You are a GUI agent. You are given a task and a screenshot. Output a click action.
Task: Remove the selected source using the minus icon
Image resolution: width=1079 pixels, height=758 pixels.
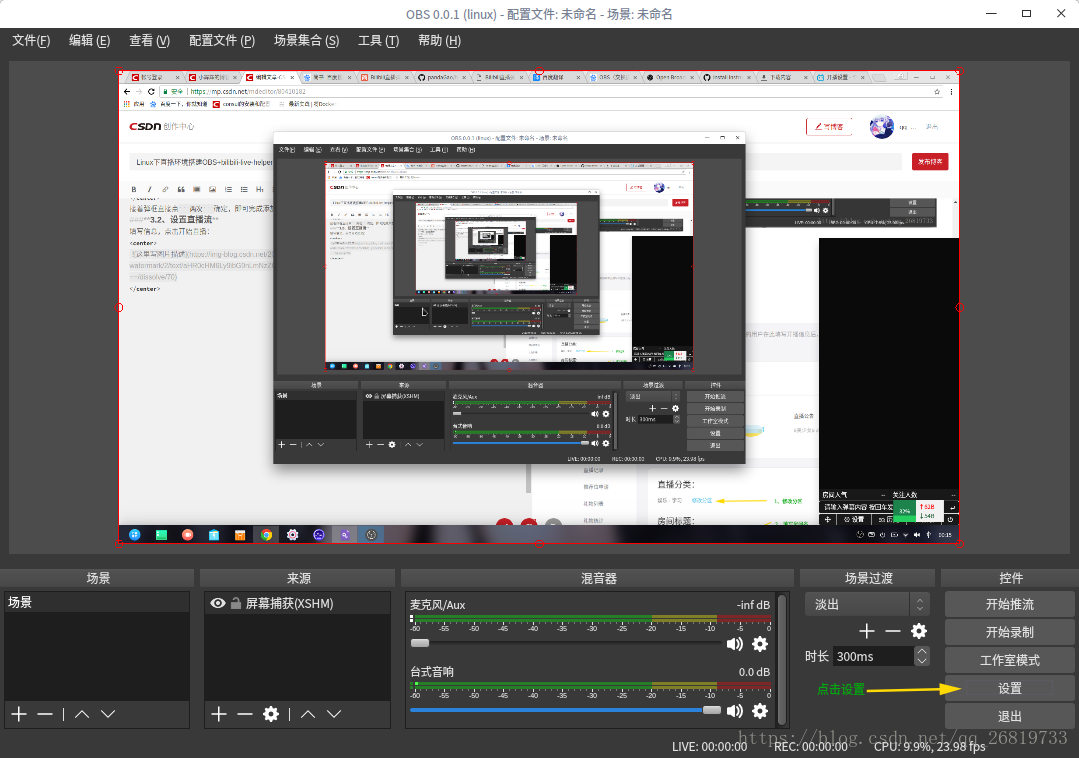(x=243, y=714)
